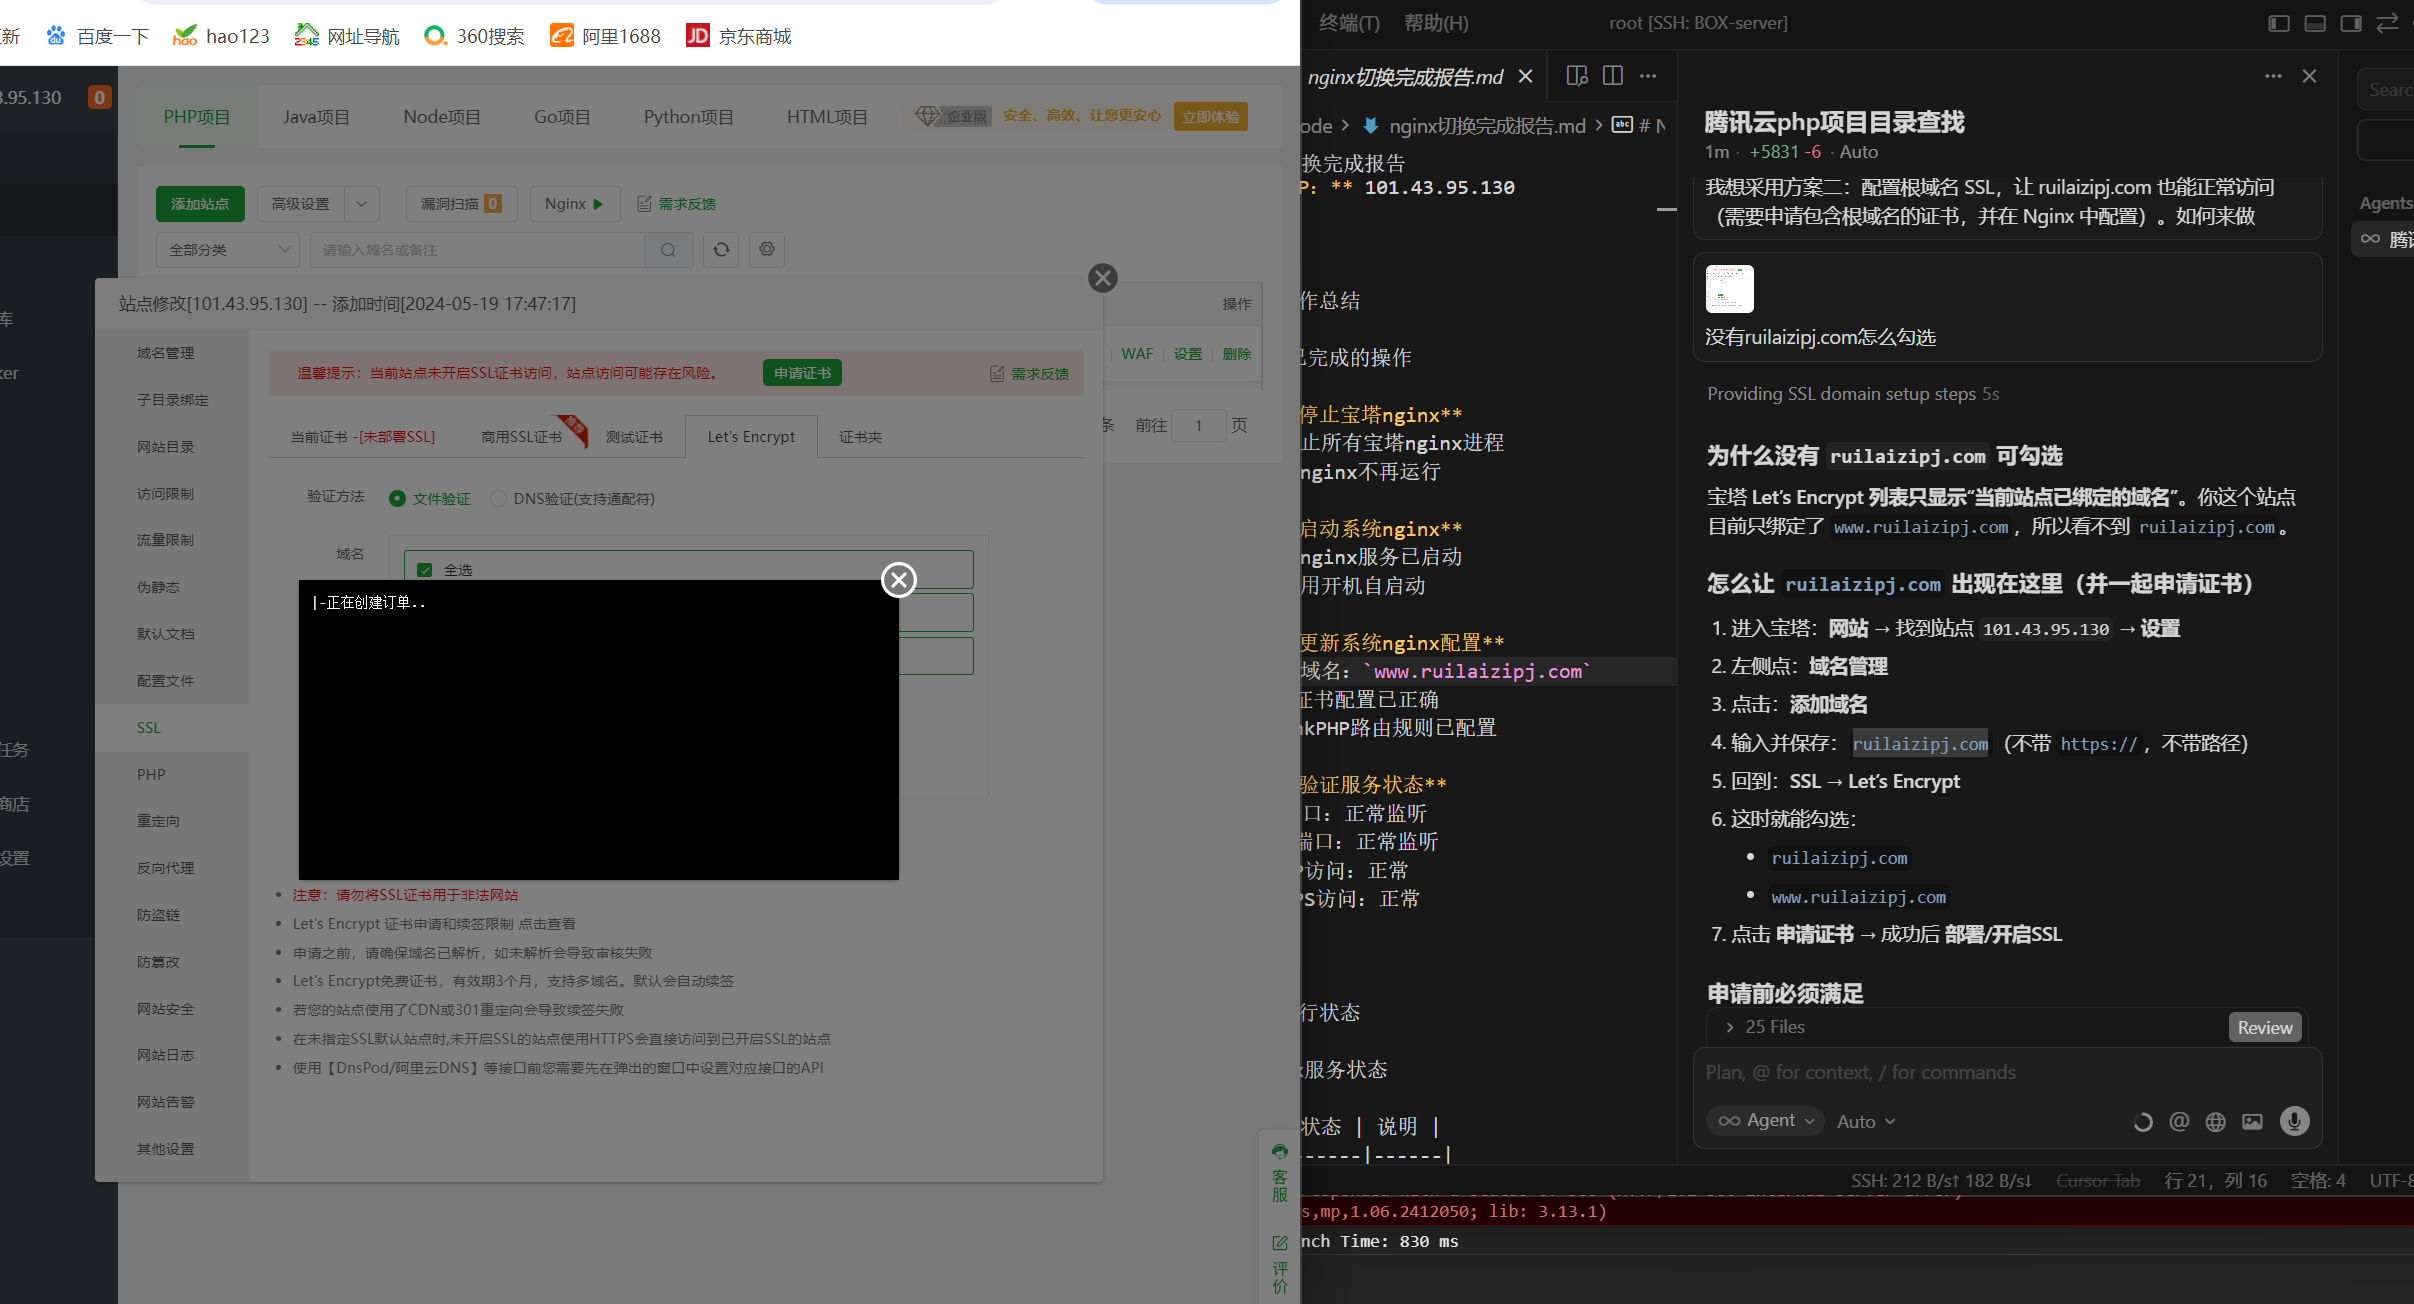Click the Review button
The height and width of the screenshot is (1304, 2414).
[x=2265, y=1027]
